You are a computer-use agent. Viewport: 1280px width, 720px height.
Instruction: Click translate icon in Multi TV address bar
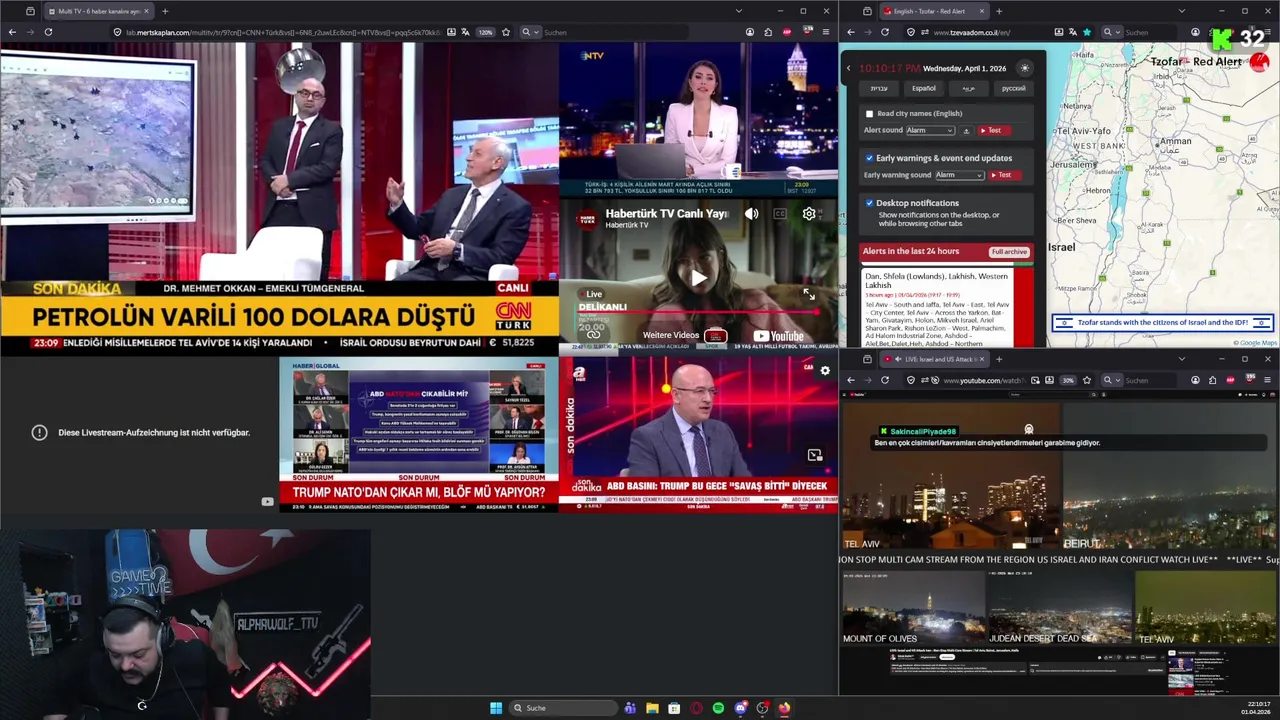tap(466, 32)
